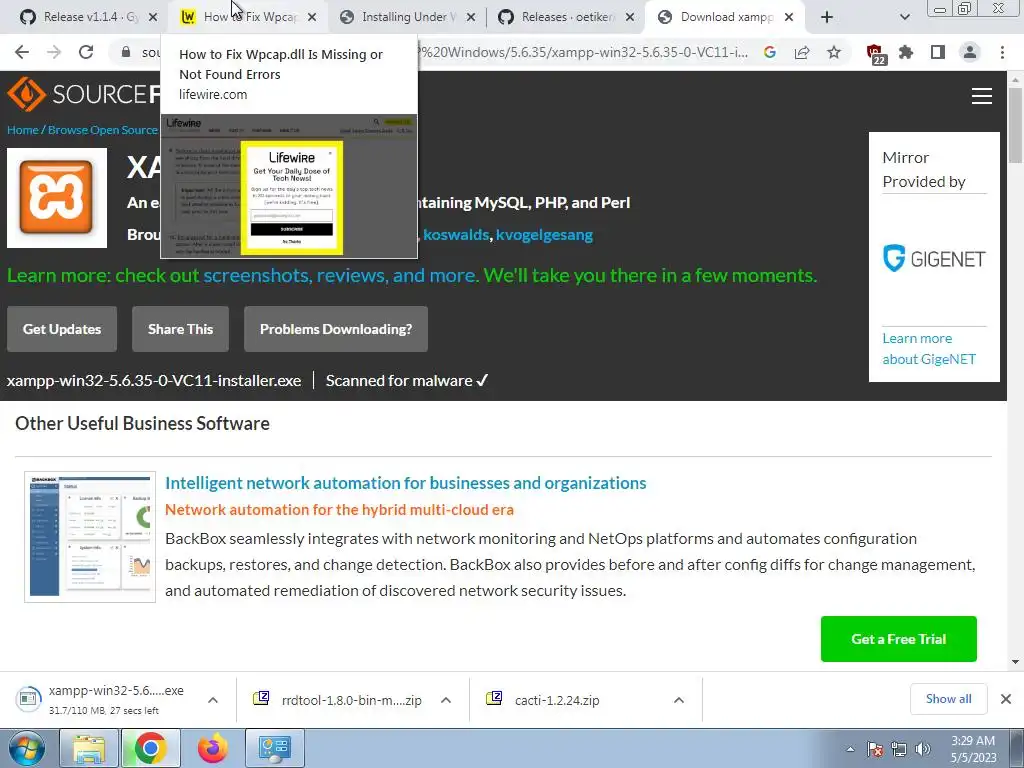This screenshot has width=1024, height=768.
Task: Click the taskbar clock showing 3:29 AM
Action: 973,749
